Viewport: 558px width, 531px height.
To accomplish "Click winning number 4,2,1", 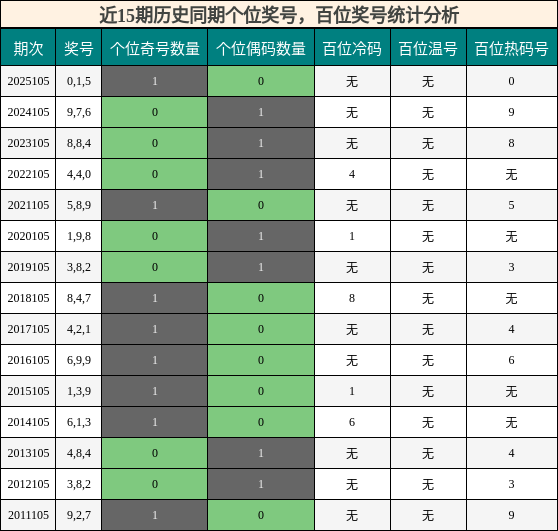I will tap(79, 329).
